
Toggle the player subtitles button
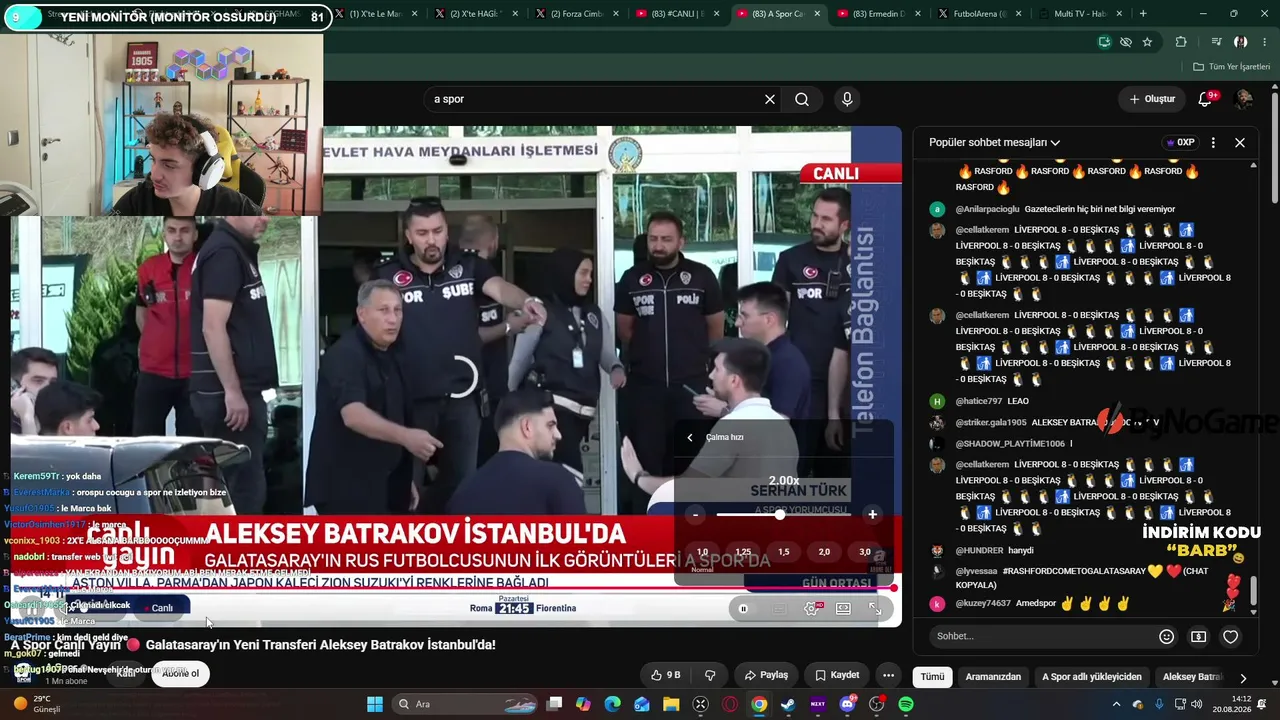click(779, 608)
